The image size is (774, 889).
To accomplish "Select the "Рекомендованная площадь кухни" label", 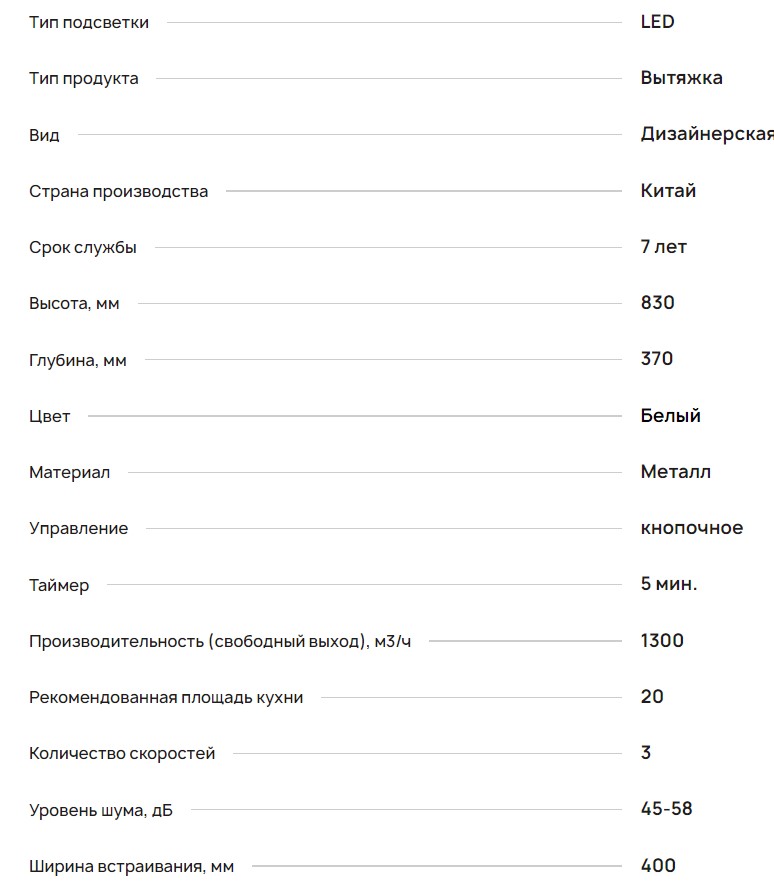I will (166, 697).
